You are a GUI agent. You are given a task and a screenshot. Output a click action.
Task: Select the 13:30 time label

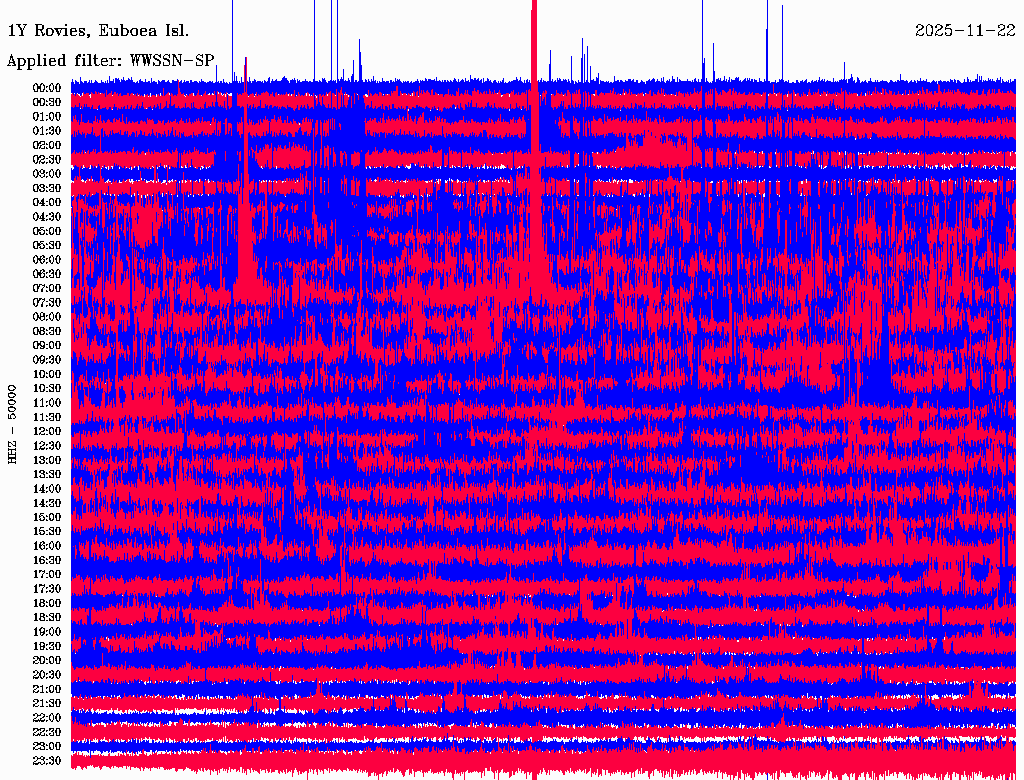(47, 474)
